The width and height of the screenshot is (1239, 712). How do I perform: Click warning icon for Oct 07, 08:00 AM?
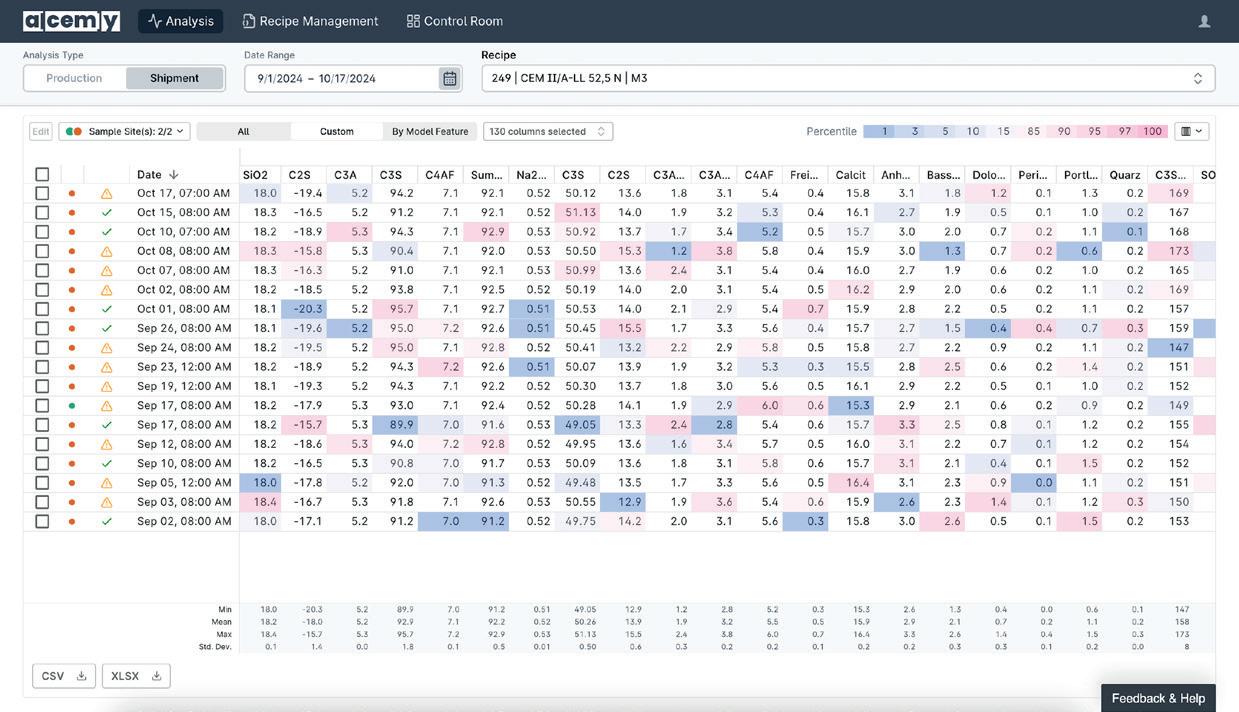[107, 271]
